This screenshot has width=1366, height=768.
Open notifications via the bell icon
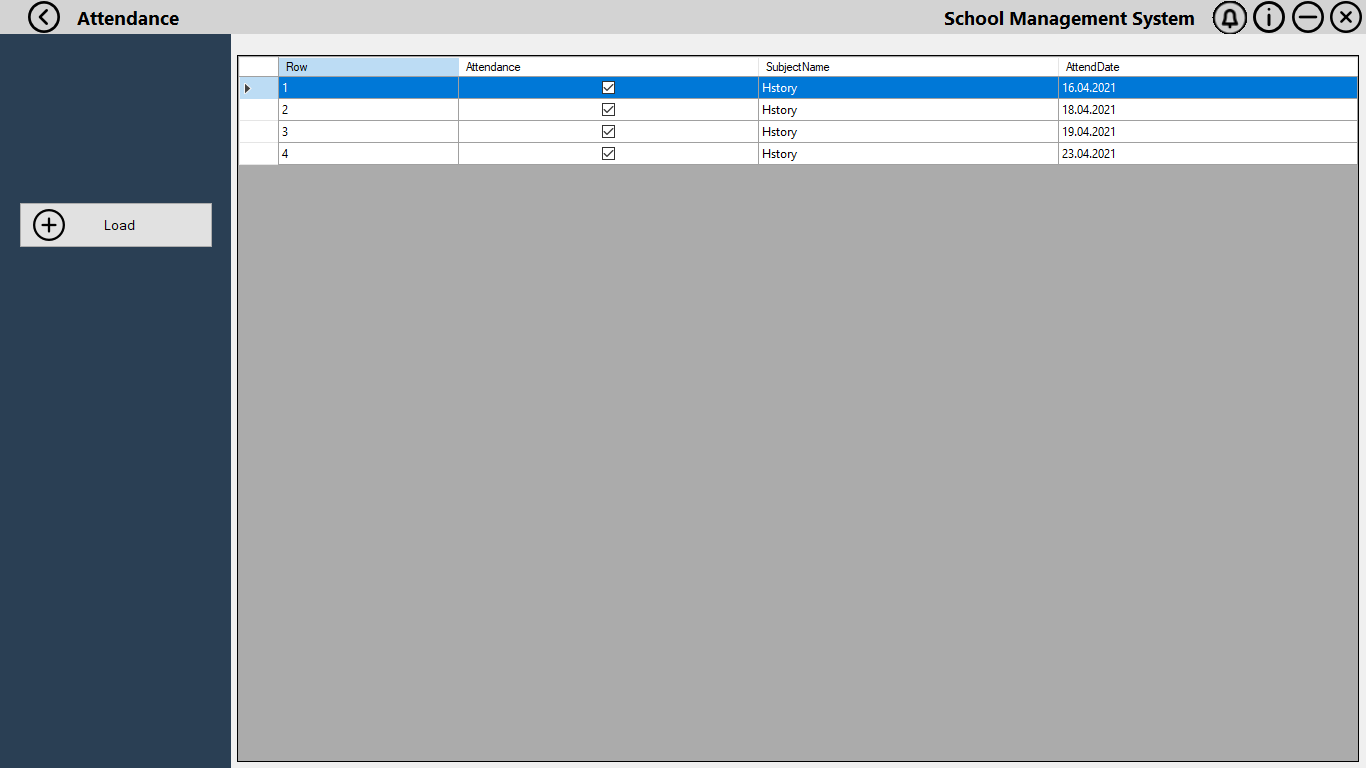(1229, 17)
